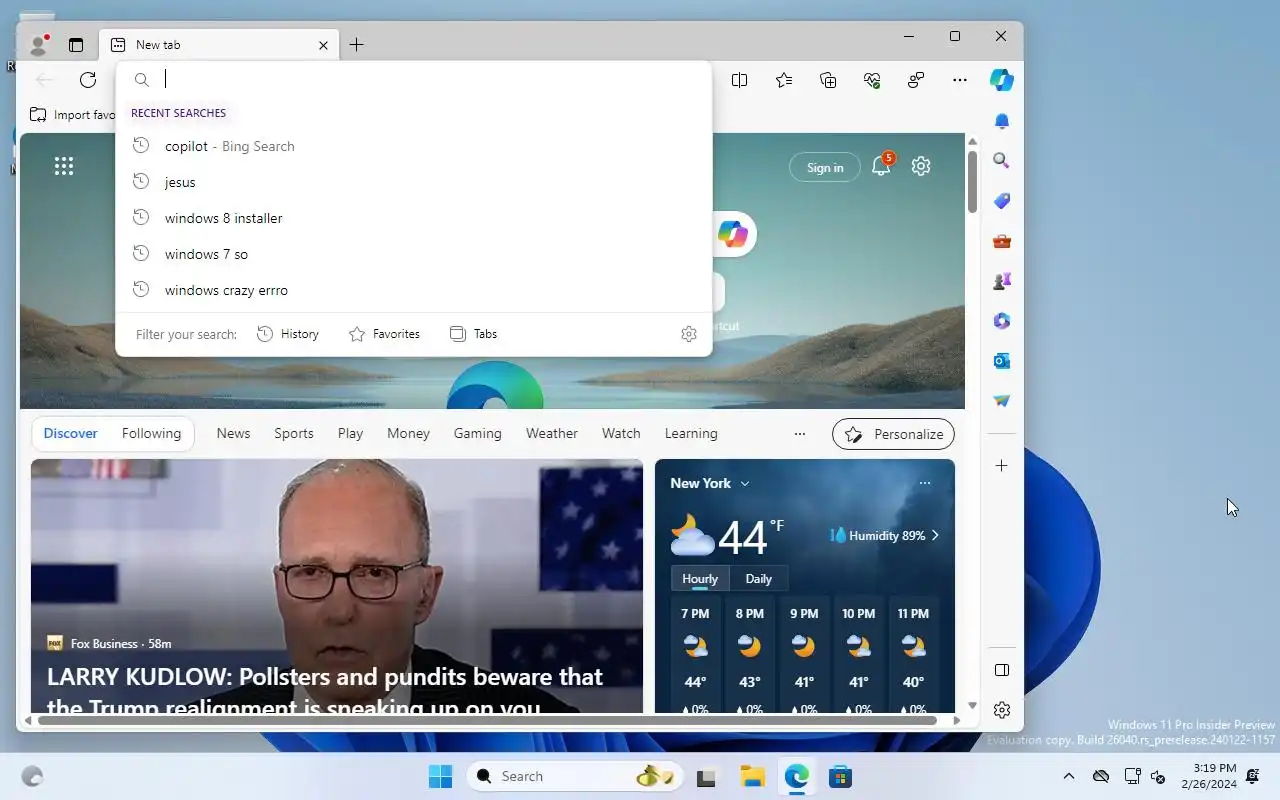Image resolution: width=1280 pixels, height=800 pixels.
Task: Open Copilot icon in Edge toolbar
Action: [1002, 80]
